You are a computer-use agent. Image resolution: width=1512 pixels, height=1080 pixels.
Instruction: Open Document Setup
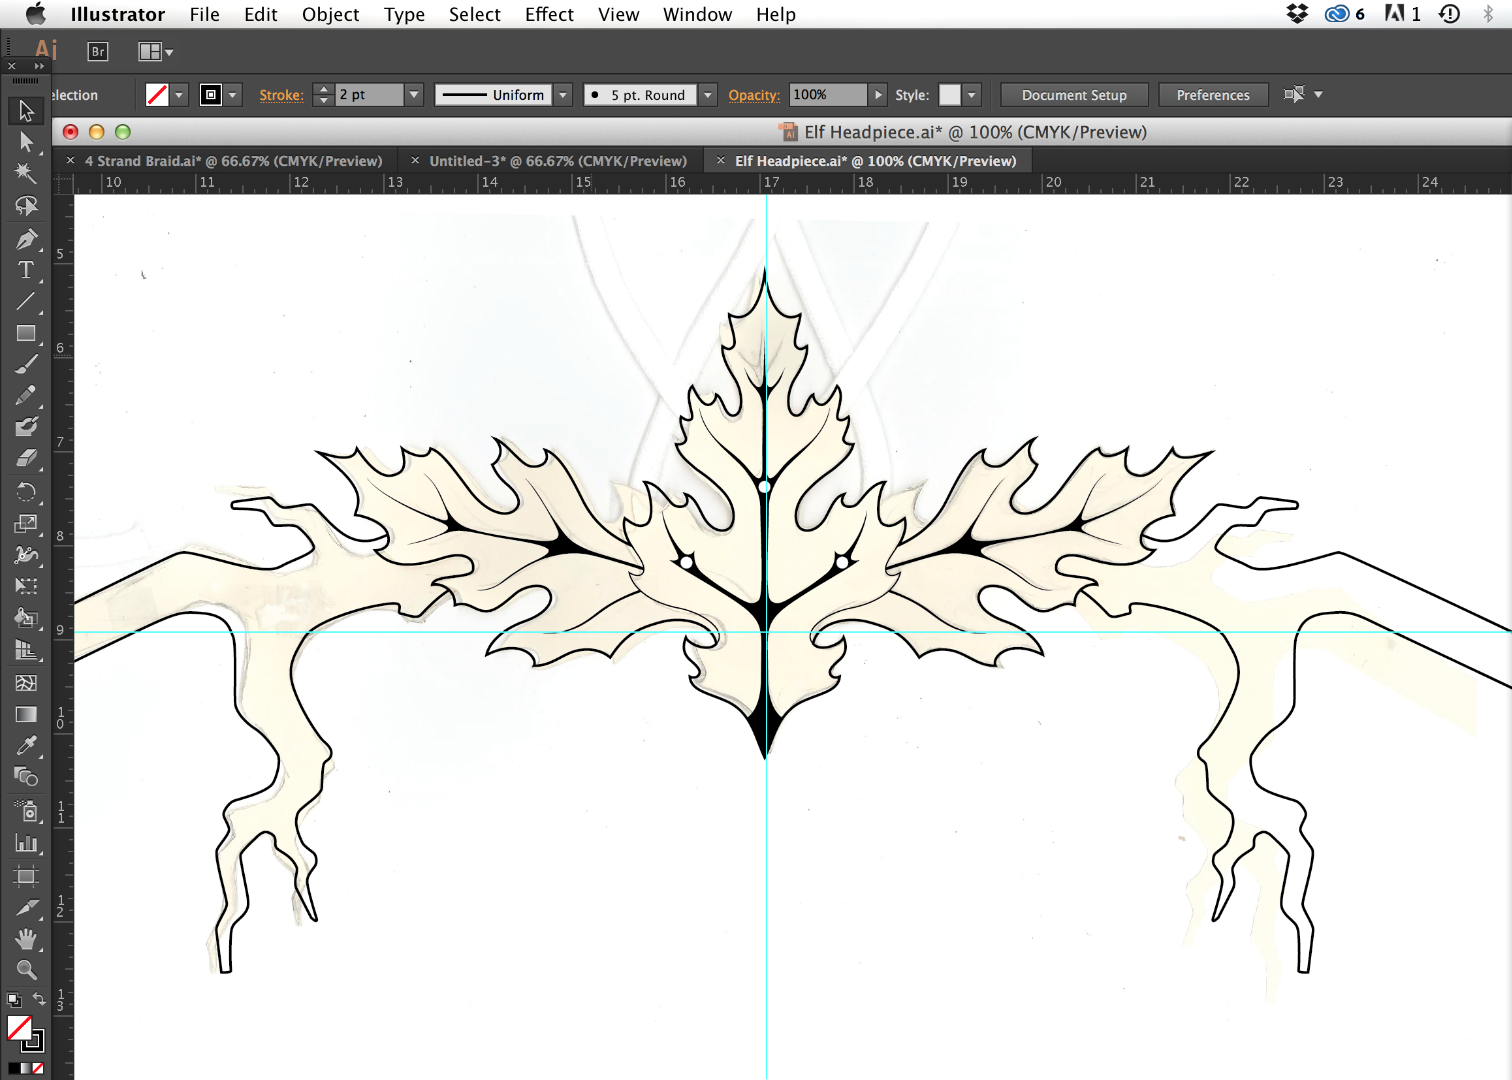pos(1074,94)
